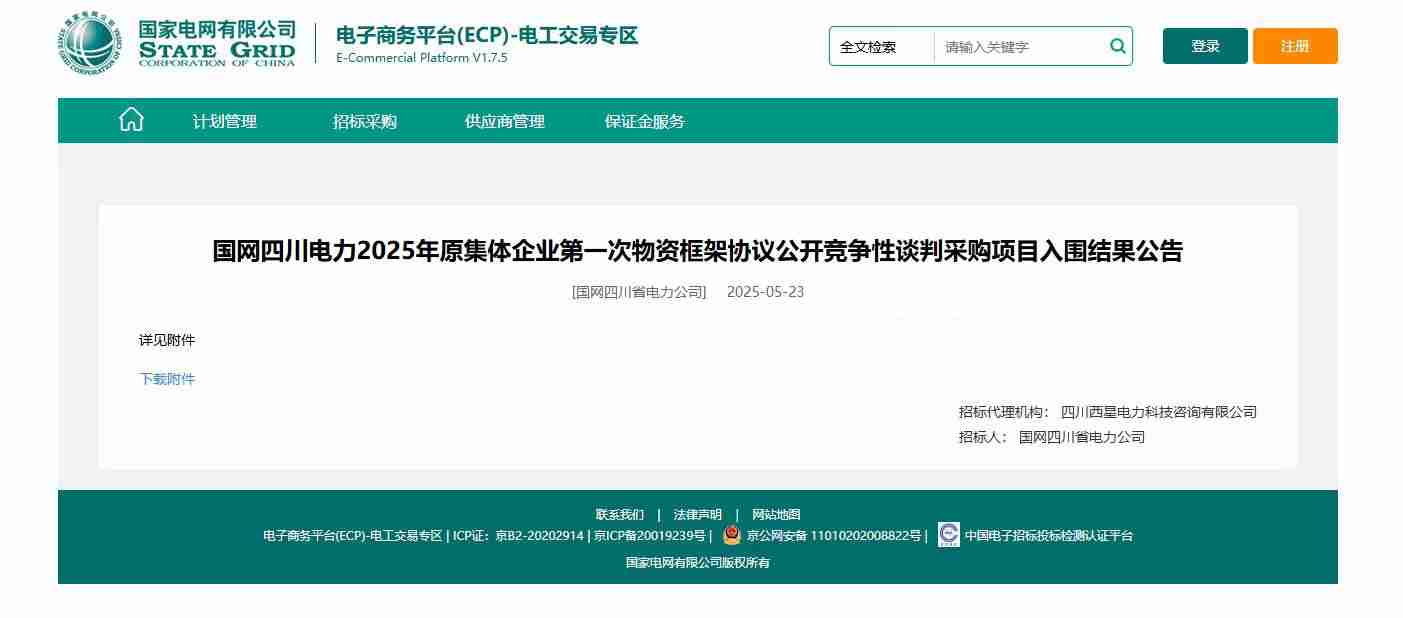Click 中国电子招标投标检测认证平台 link
Screen dimensions: 1403x618
(1049, 536)
